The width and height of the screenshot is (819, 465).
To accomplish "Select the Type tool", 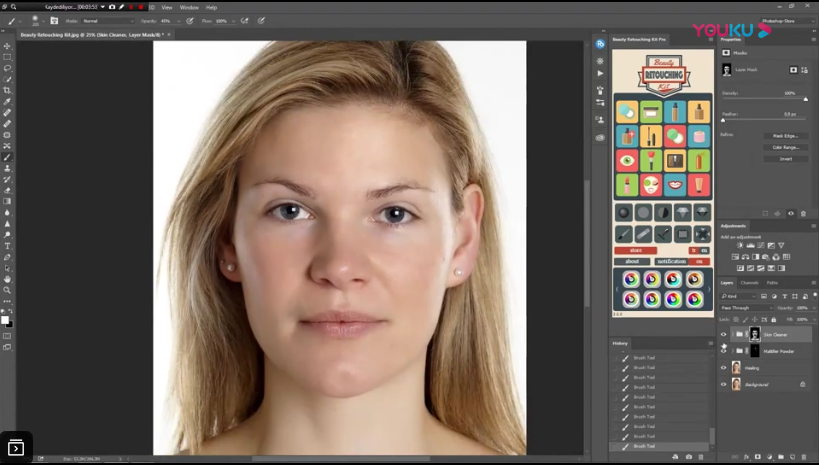I will coord(7,246).
